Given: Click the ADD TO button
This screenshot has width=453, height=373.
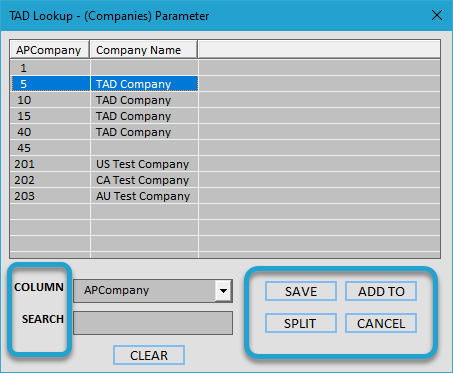Looking at the screenshot, I should point(381,291).
